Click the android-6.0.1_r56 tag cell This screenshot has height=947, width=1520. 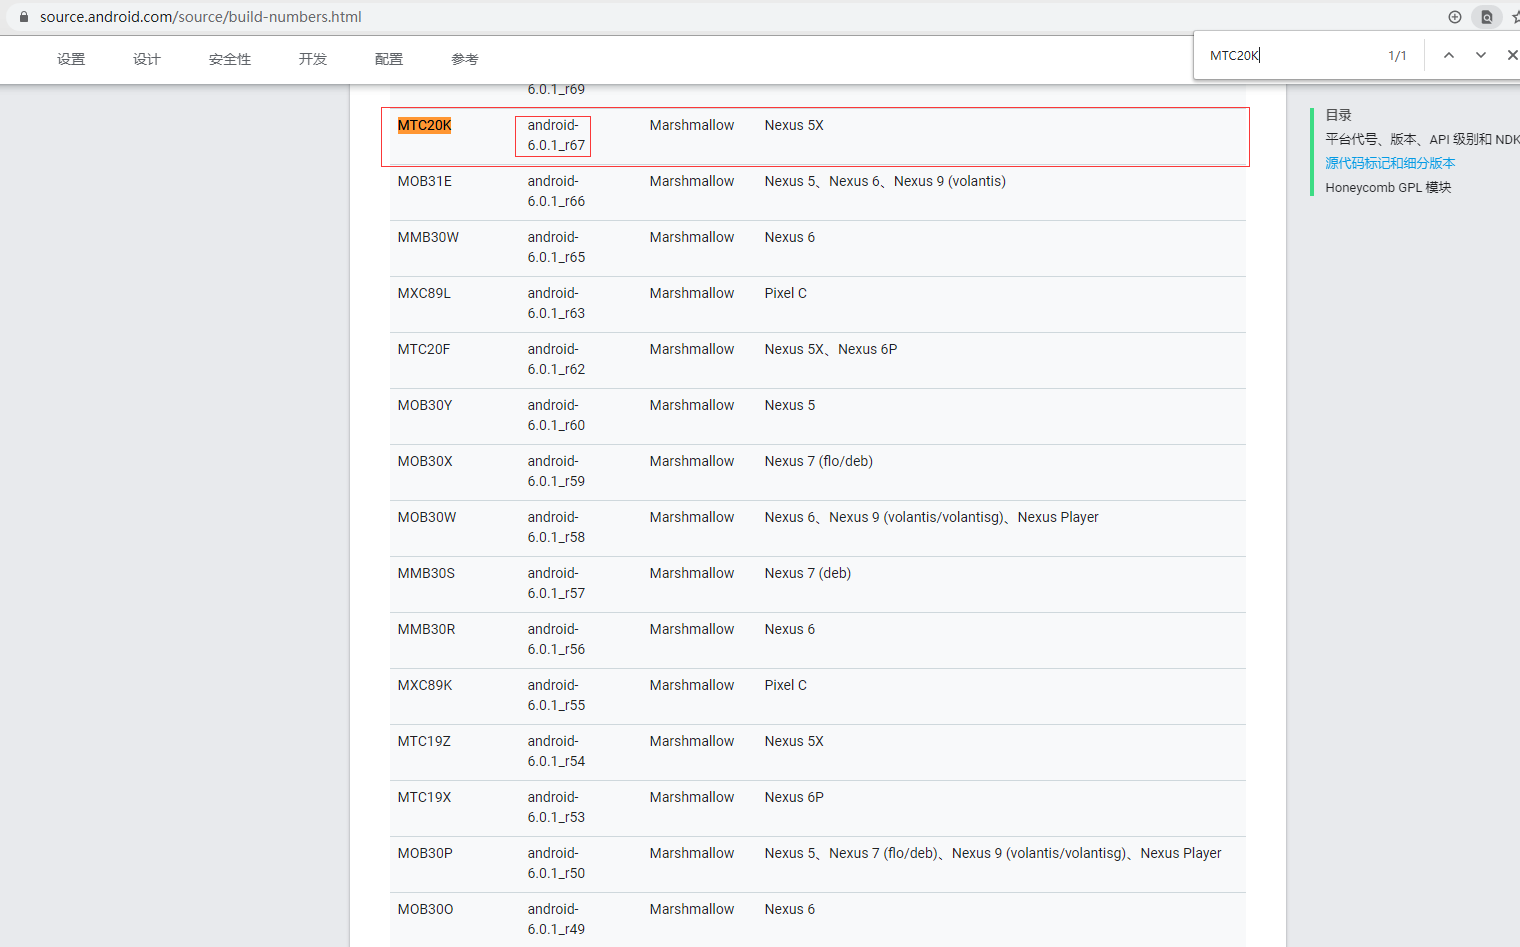(556, 639)
